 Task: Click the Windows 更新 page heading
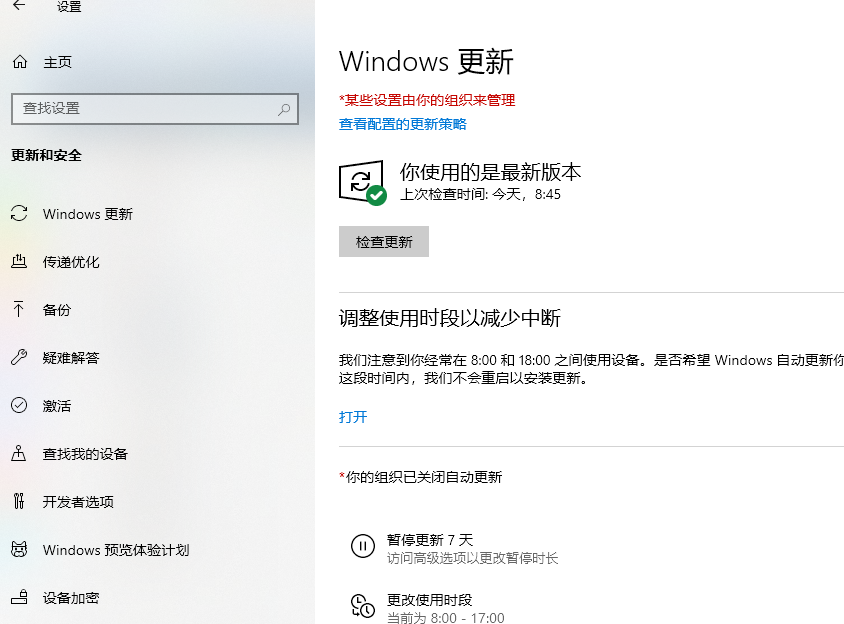426,61
